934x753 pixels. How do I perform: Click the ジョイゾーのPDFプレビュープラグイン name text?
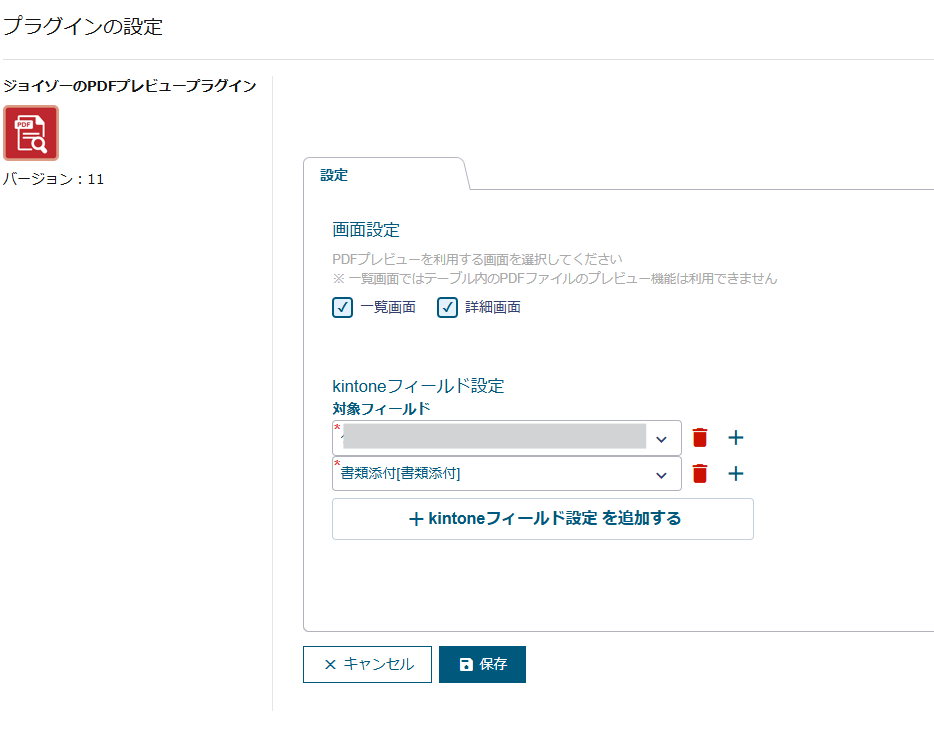(x=129, y=86)
